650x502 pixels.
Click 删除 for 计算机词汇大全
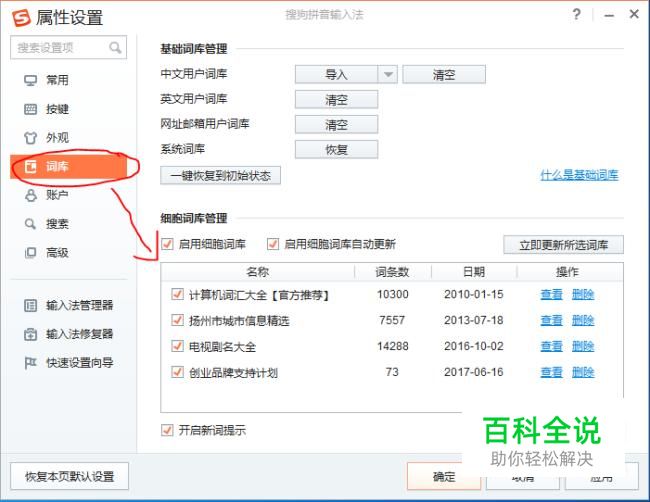[x=583, y=295]
